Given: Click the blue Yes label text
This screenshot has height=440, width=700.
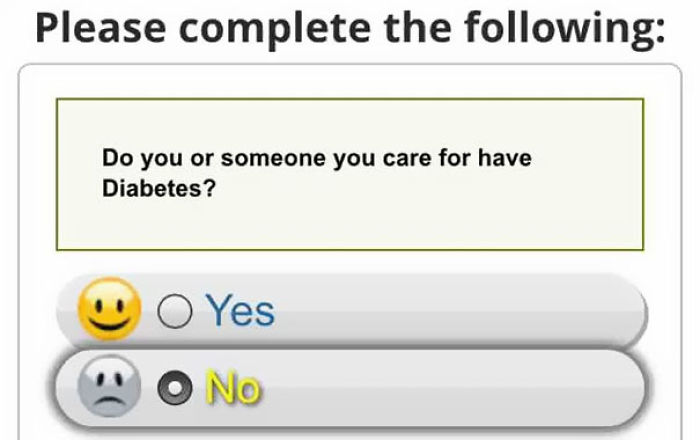Looking at the screenshot, I should [x=240, y=312].
